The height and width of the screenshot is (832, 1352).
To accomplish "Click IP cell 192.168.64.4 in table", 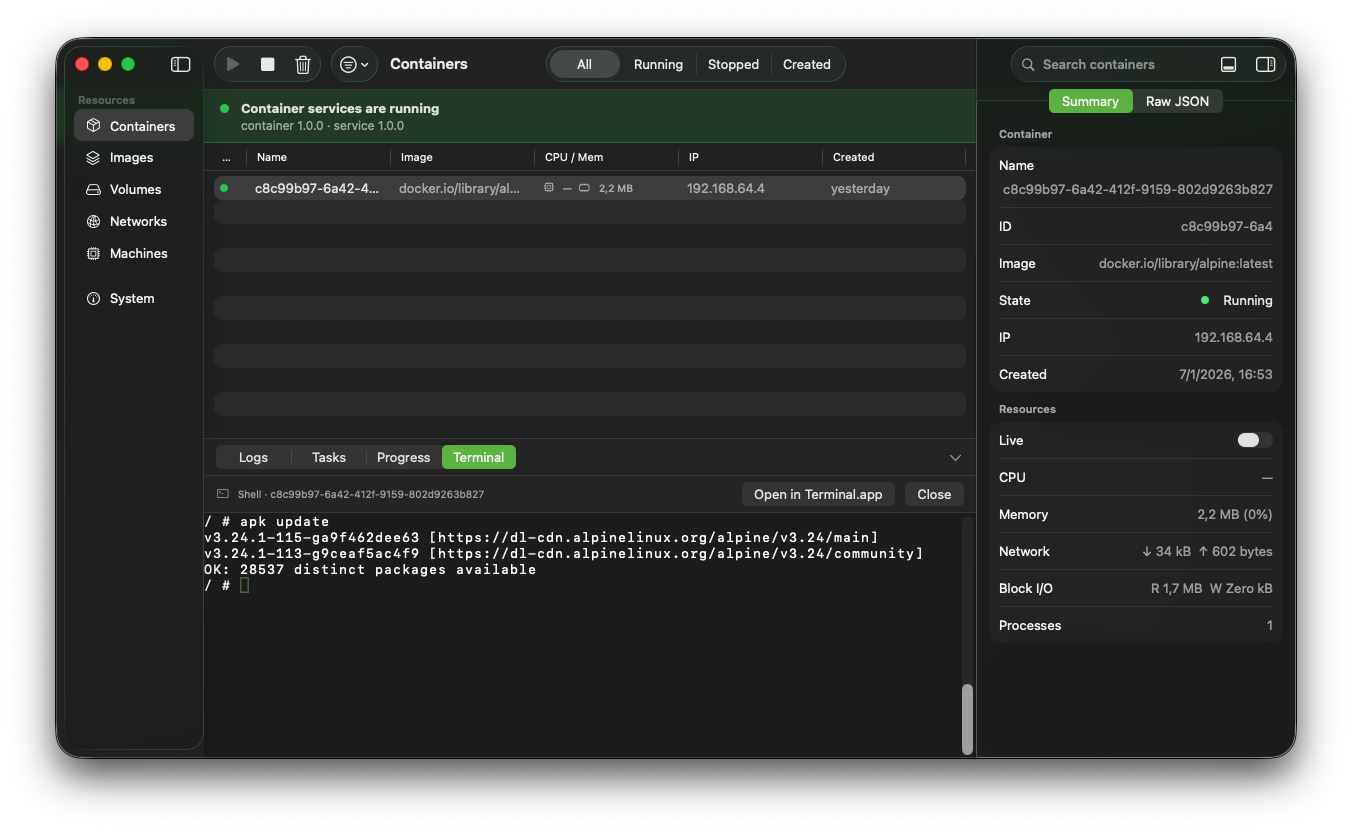I will [725, 188].
